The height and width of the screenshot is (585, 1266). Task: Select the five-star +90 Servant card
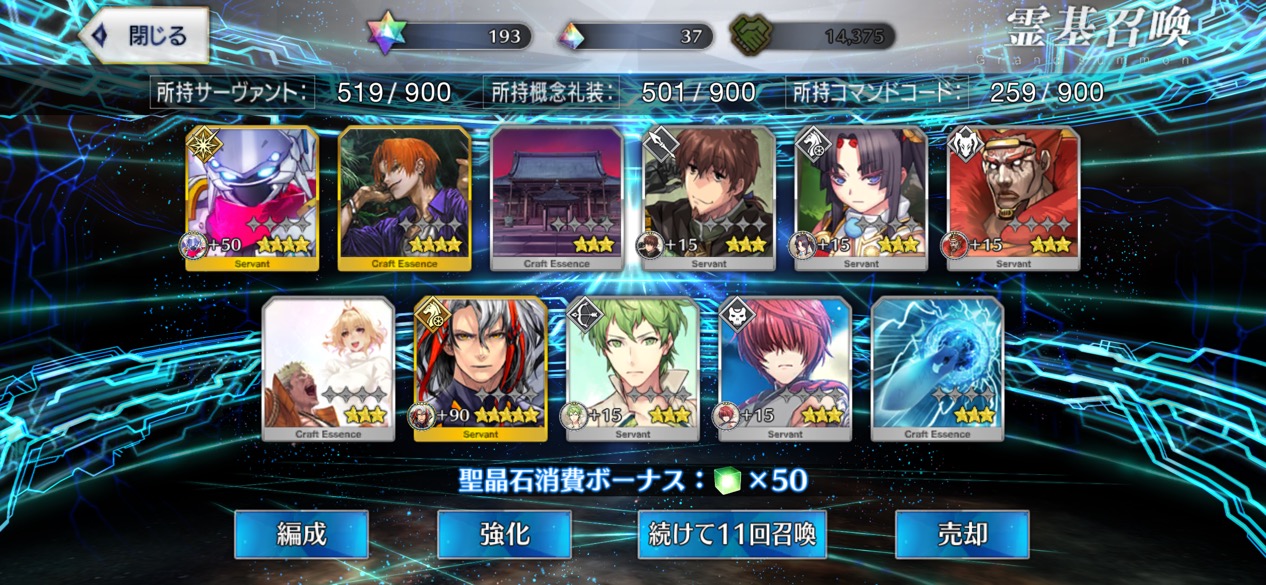(480, 369)
